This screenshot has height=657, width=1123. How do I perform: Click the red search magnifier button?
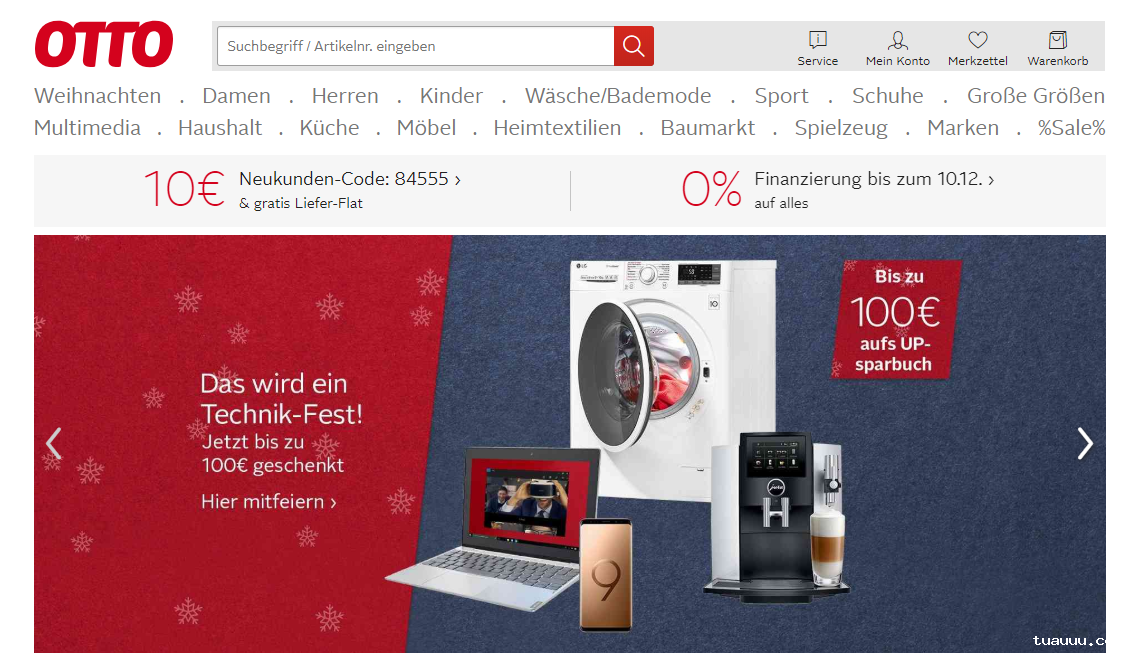(x=633, y=46)
